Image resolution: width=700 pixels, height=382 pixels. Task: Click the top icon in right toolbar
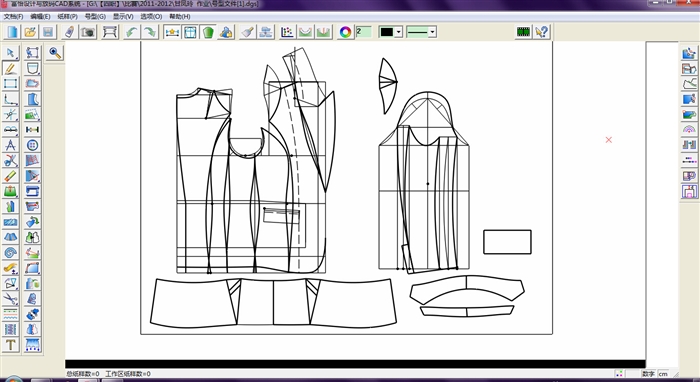pyautogui.click(x=689, y=53)
